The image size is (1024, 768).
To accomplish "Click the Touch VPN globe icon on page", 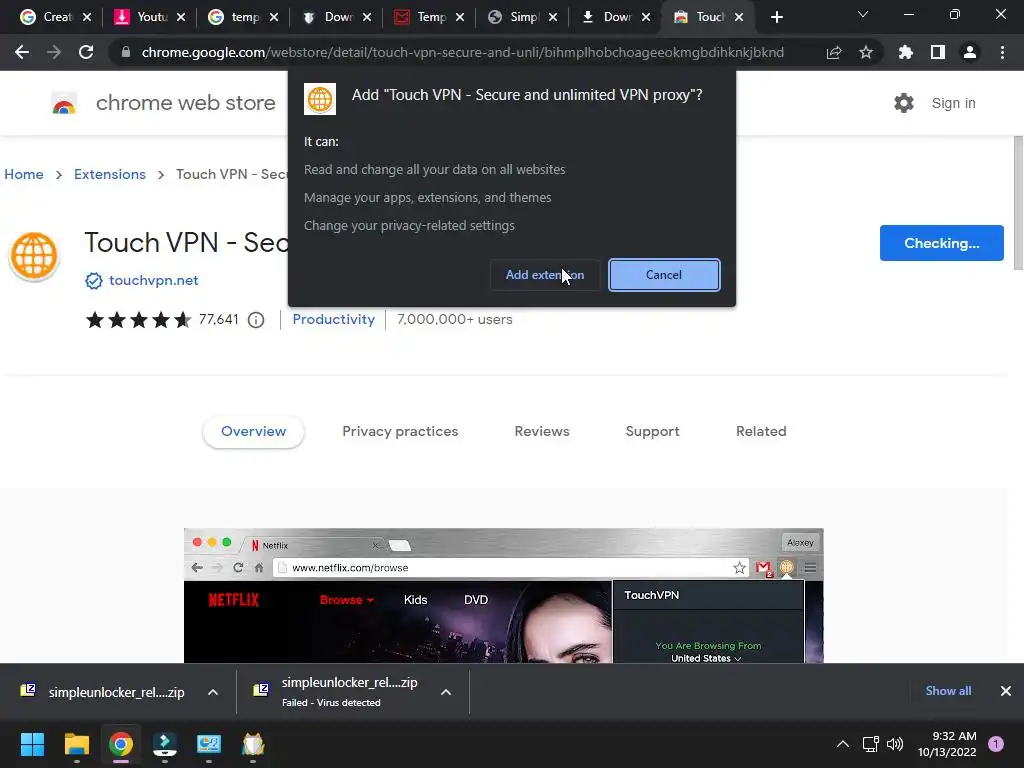I will (34, 256).
